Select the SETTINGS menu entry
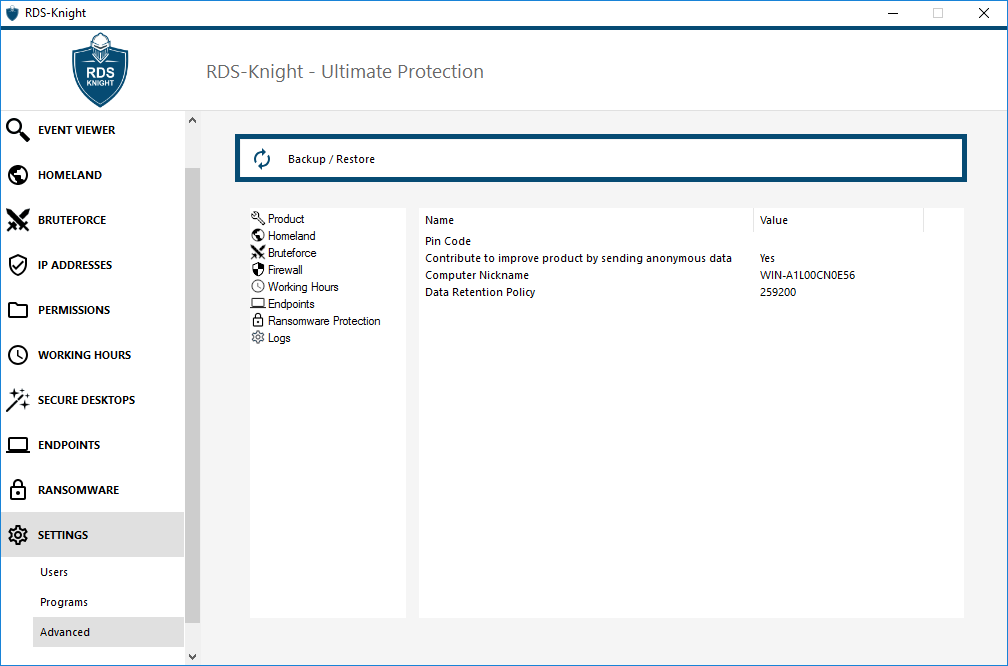The image size is (1008, 666). [93, 535]
